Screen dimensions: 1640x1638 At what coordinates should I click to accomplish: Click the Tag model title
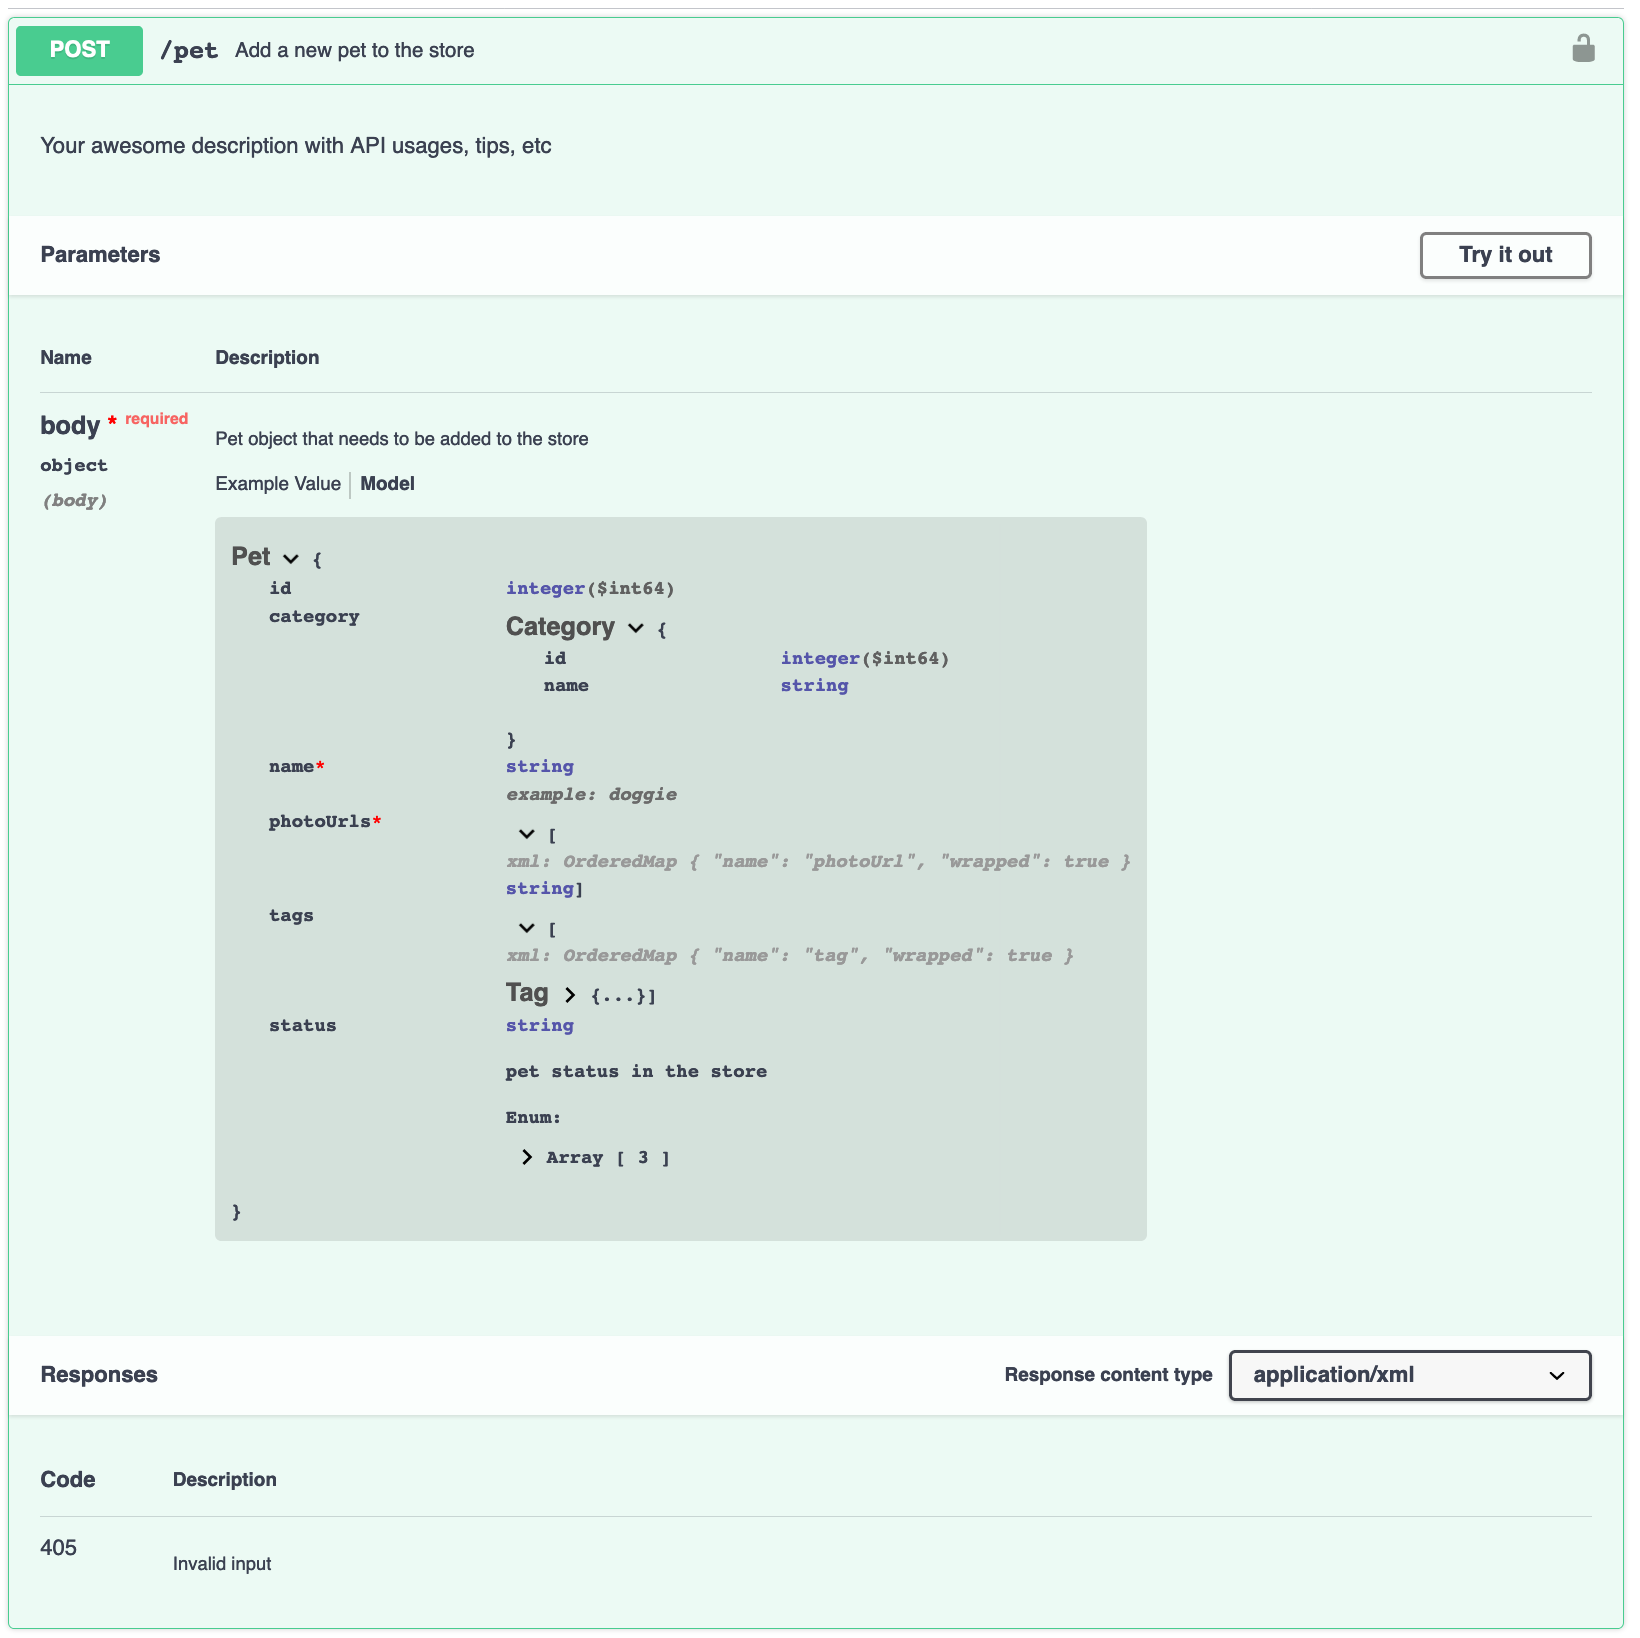[x=527, y=993]
